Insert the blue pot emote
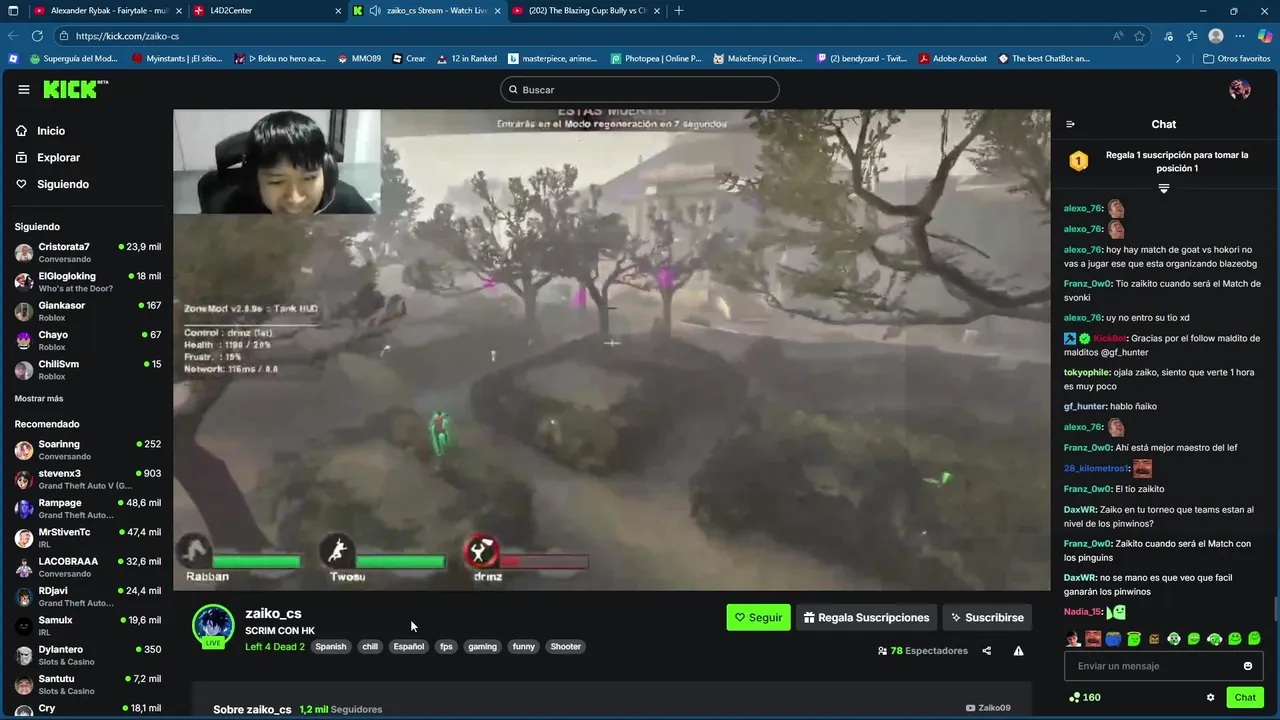The height and width of the screenshot is (720, 1280). 1113,638
